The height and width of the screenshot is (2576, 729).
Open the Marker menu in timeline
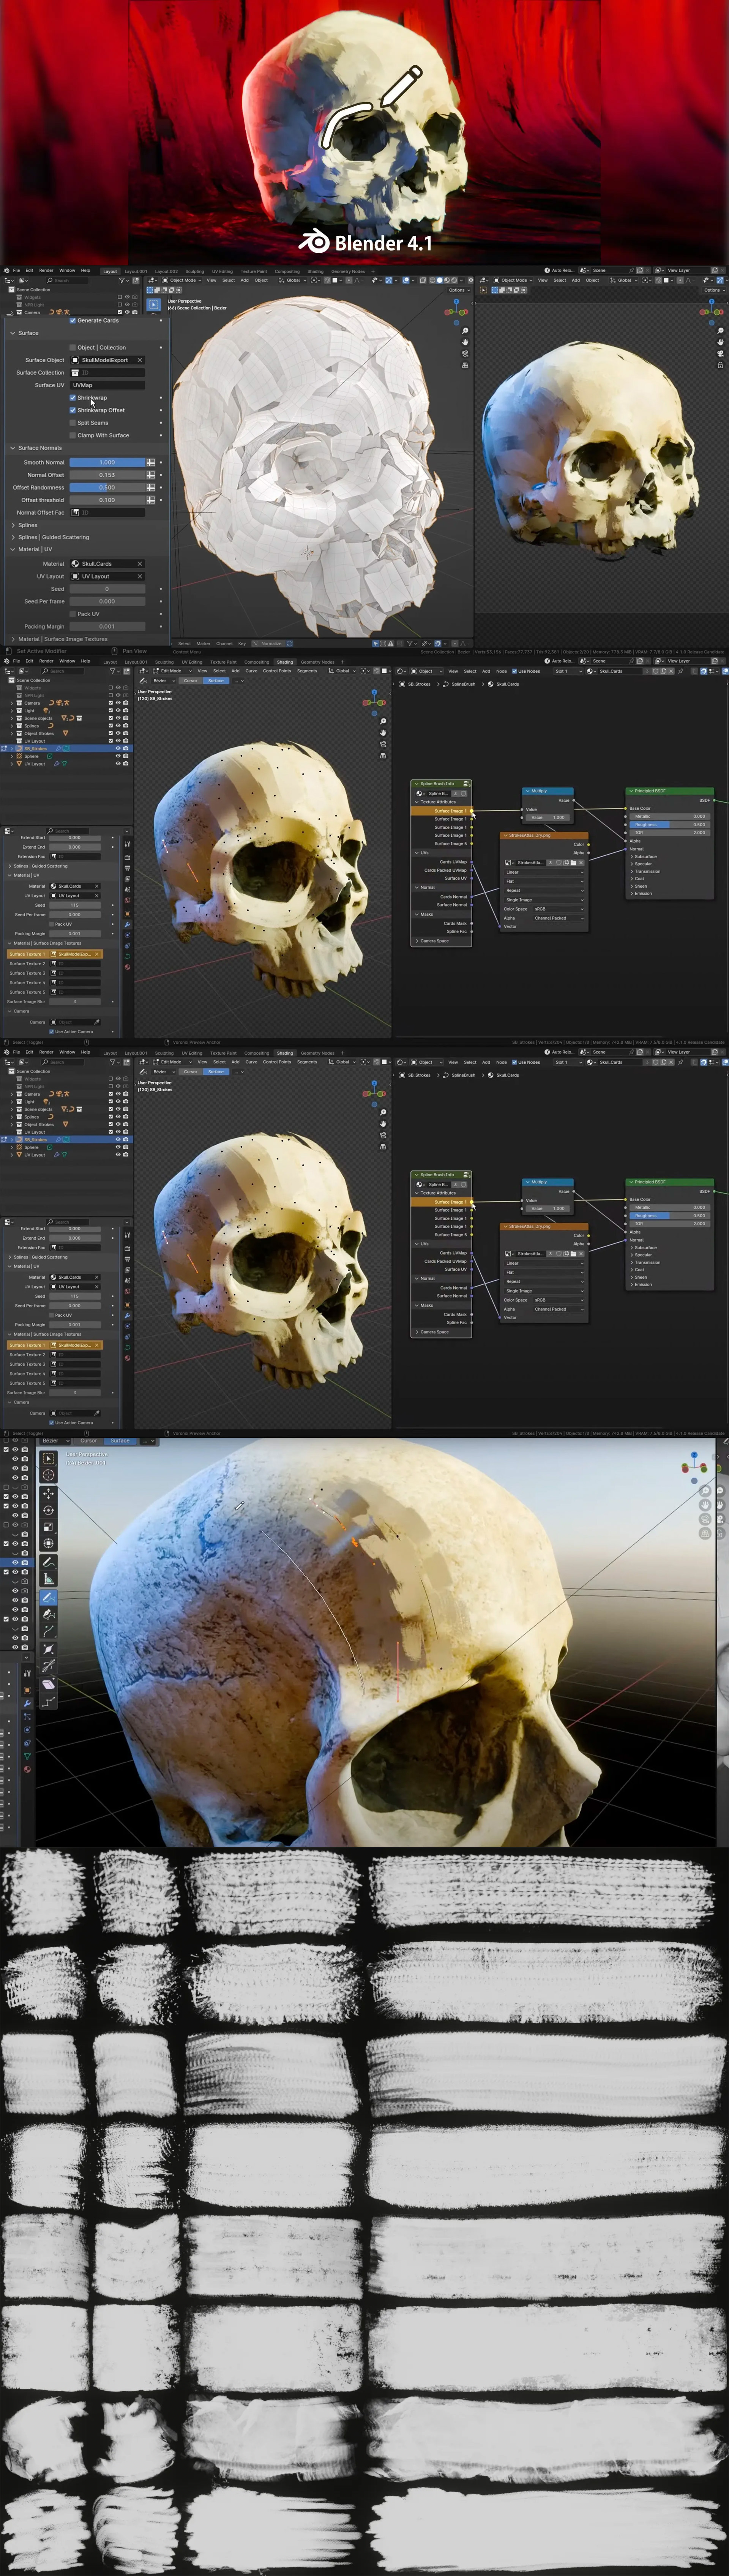[x=203, y=643]
